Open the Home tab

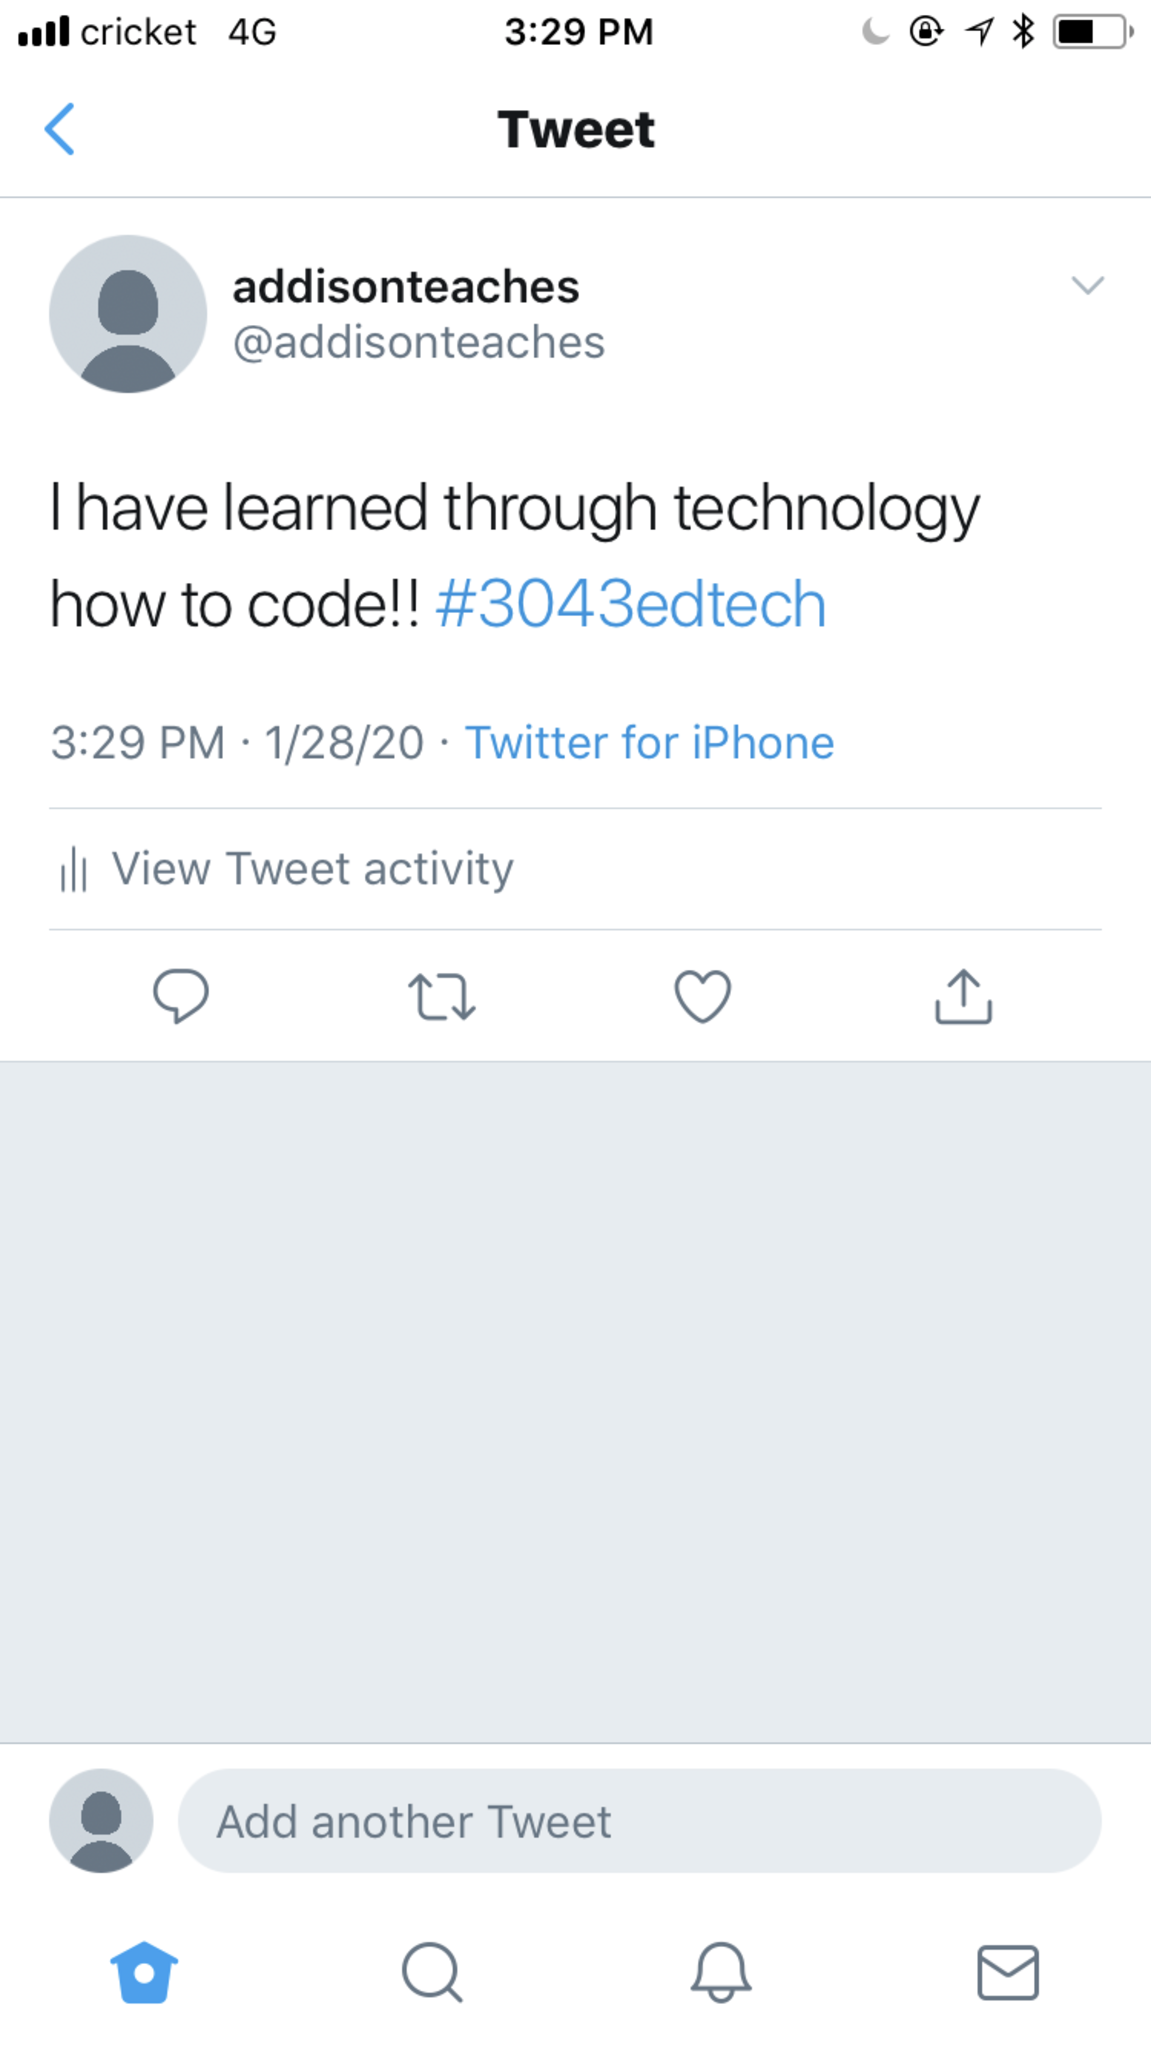point(144,1972)
